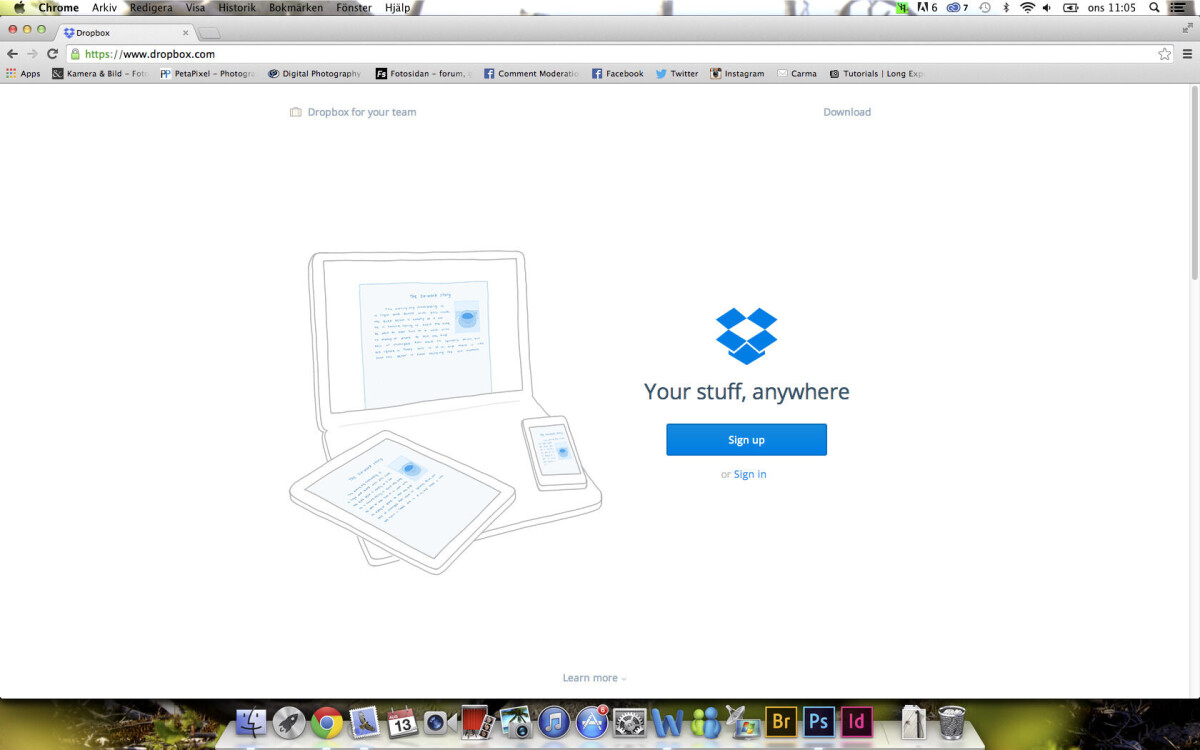The height and width of the screenshot is (750, 1200).
Task: Open the Historik menu
Action: (x=237, y=7)
